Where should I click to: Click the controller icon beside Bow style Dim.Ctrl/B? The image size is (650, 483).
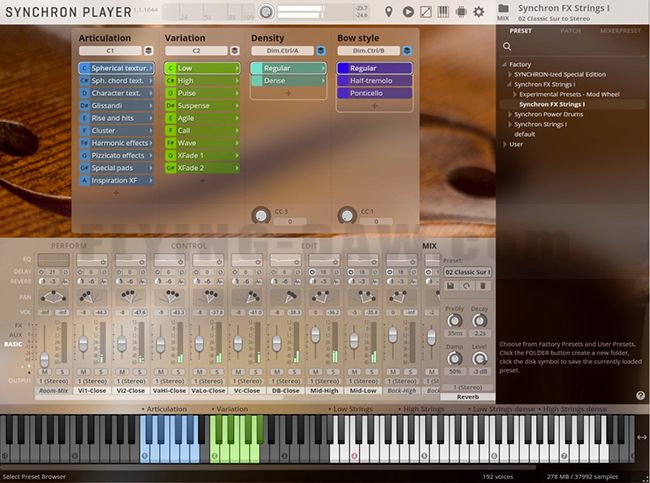[x=407, y=51]
